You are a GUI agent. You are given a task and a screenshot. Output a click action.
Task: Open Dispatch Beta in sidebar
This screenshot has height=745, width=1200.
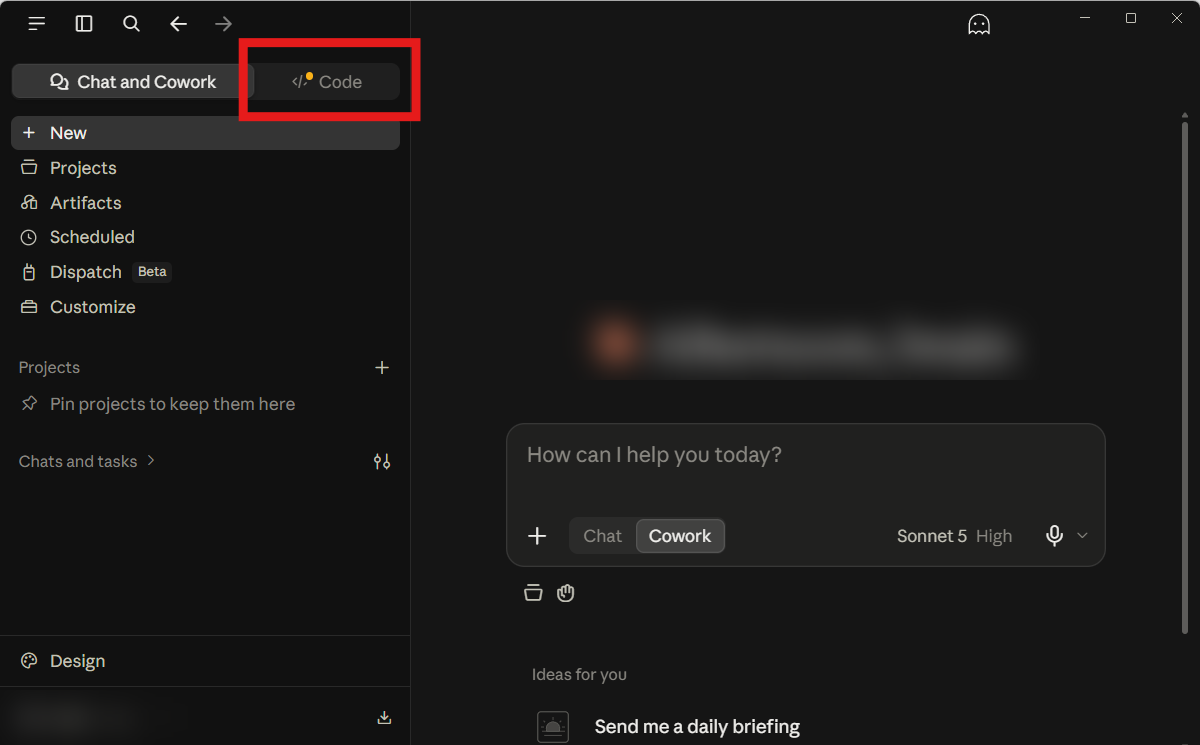pos(205,272)
